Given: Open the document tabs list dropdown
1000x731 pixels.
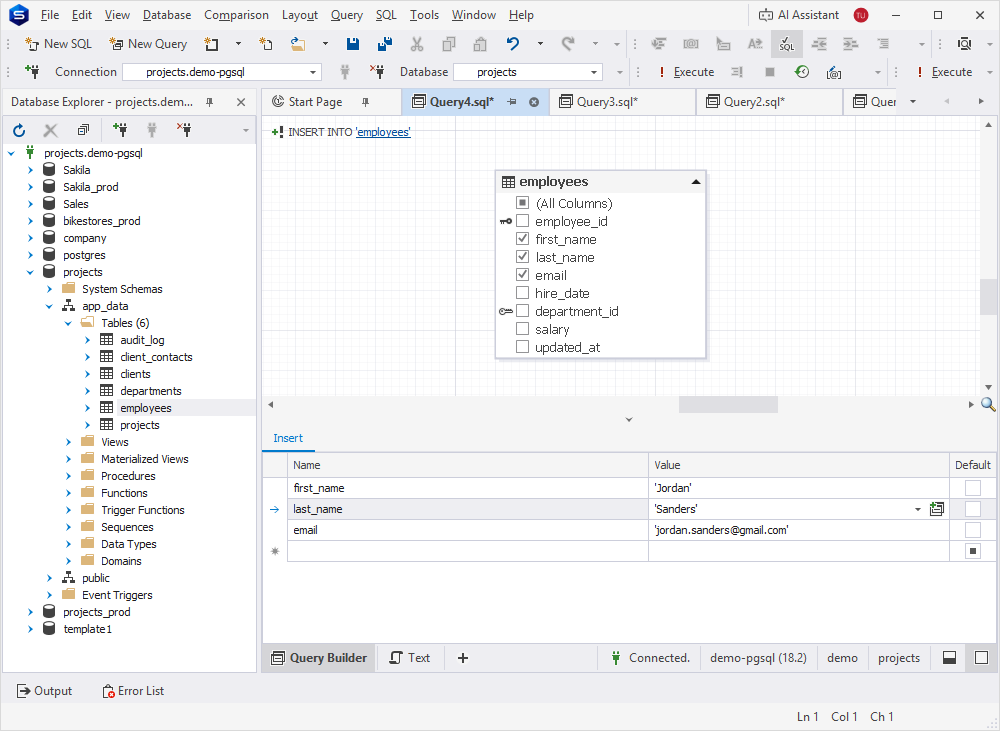Looking at the screenshot, I should (913, 101).
